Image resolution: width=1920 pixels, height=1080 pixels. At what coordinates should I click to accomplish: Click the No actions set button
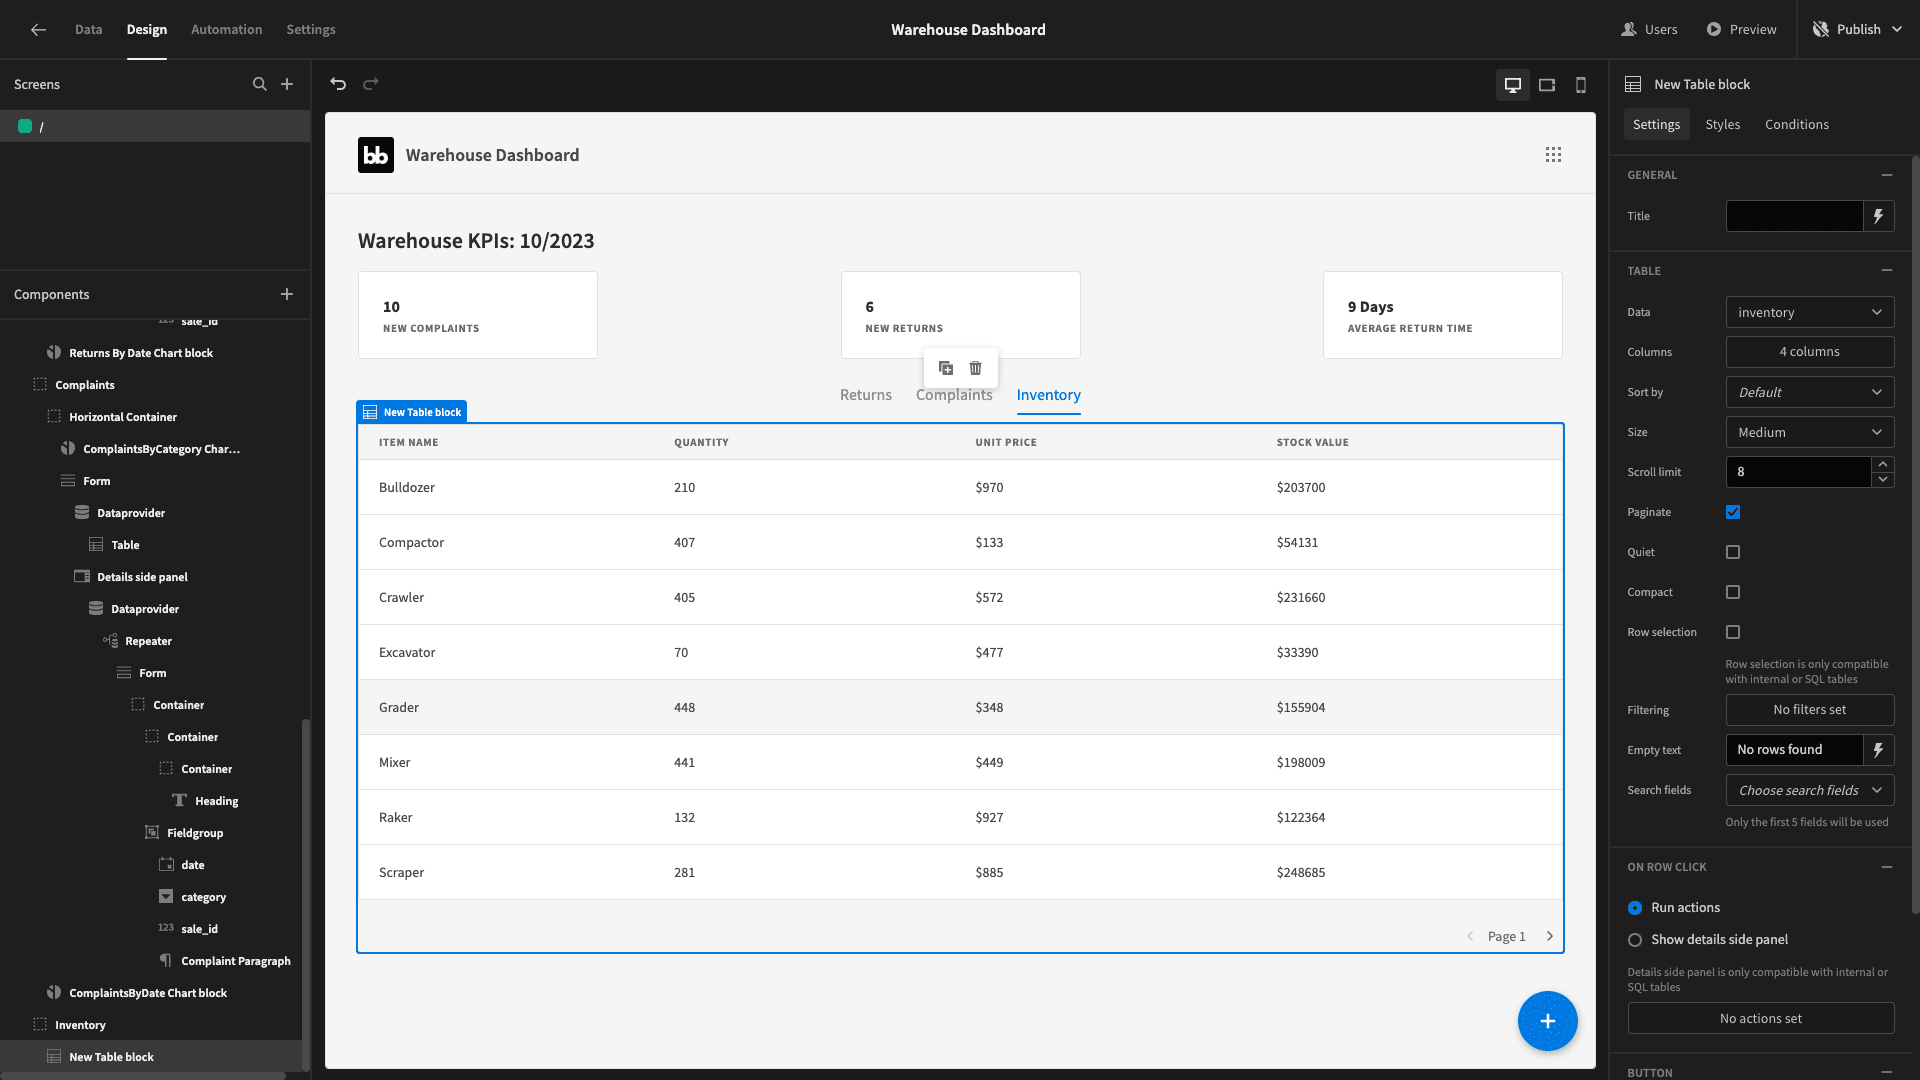click(1761, 1018)
